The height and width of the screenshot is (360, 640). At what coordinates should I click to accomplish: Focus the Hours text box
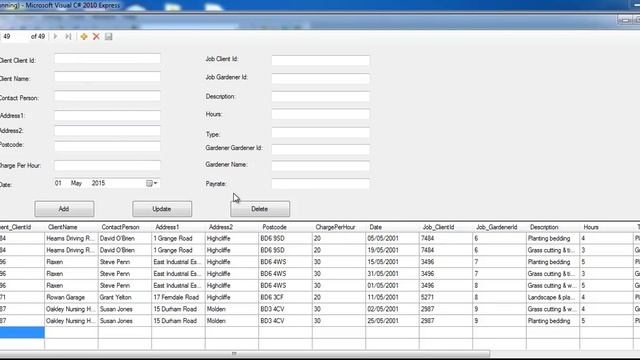(320, 114)
